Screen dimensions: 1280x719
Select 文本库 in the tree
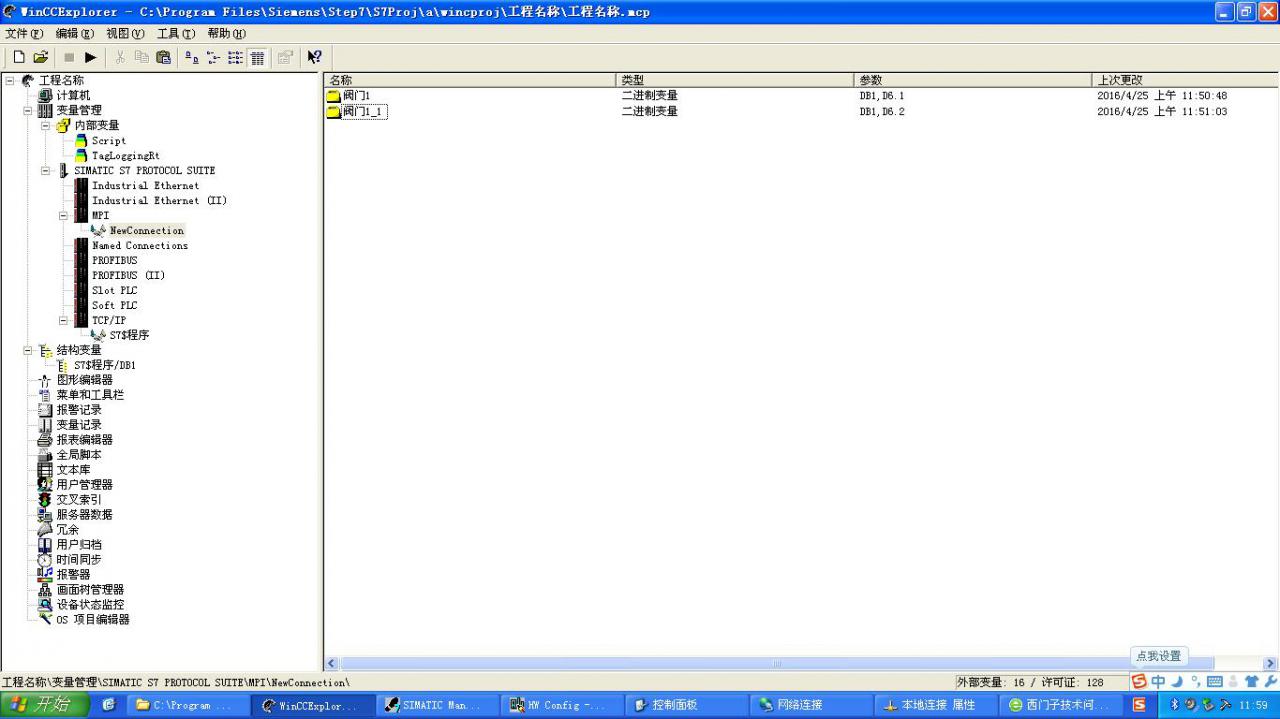pyautogui.click(x=73, y=470)
